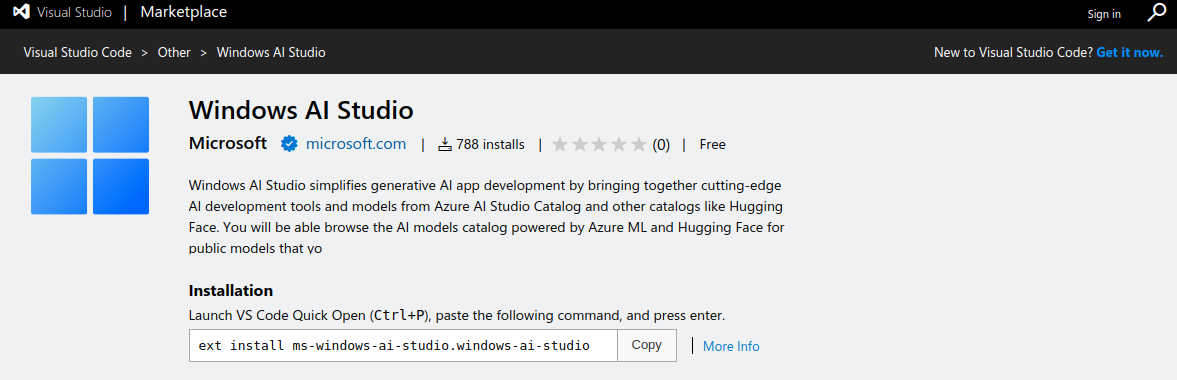This screenshot has height=380, width=1177.
Task: Click the ext install command field
Action: point(403,345)
